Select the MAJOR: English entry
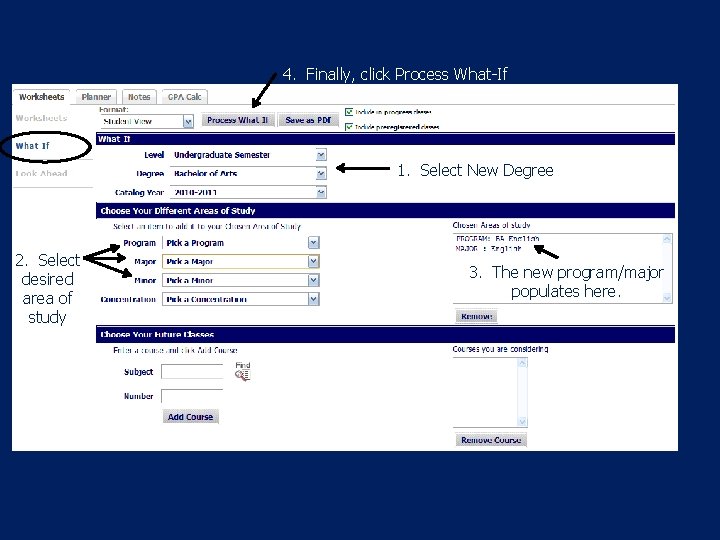 click(x=488, y=249)
